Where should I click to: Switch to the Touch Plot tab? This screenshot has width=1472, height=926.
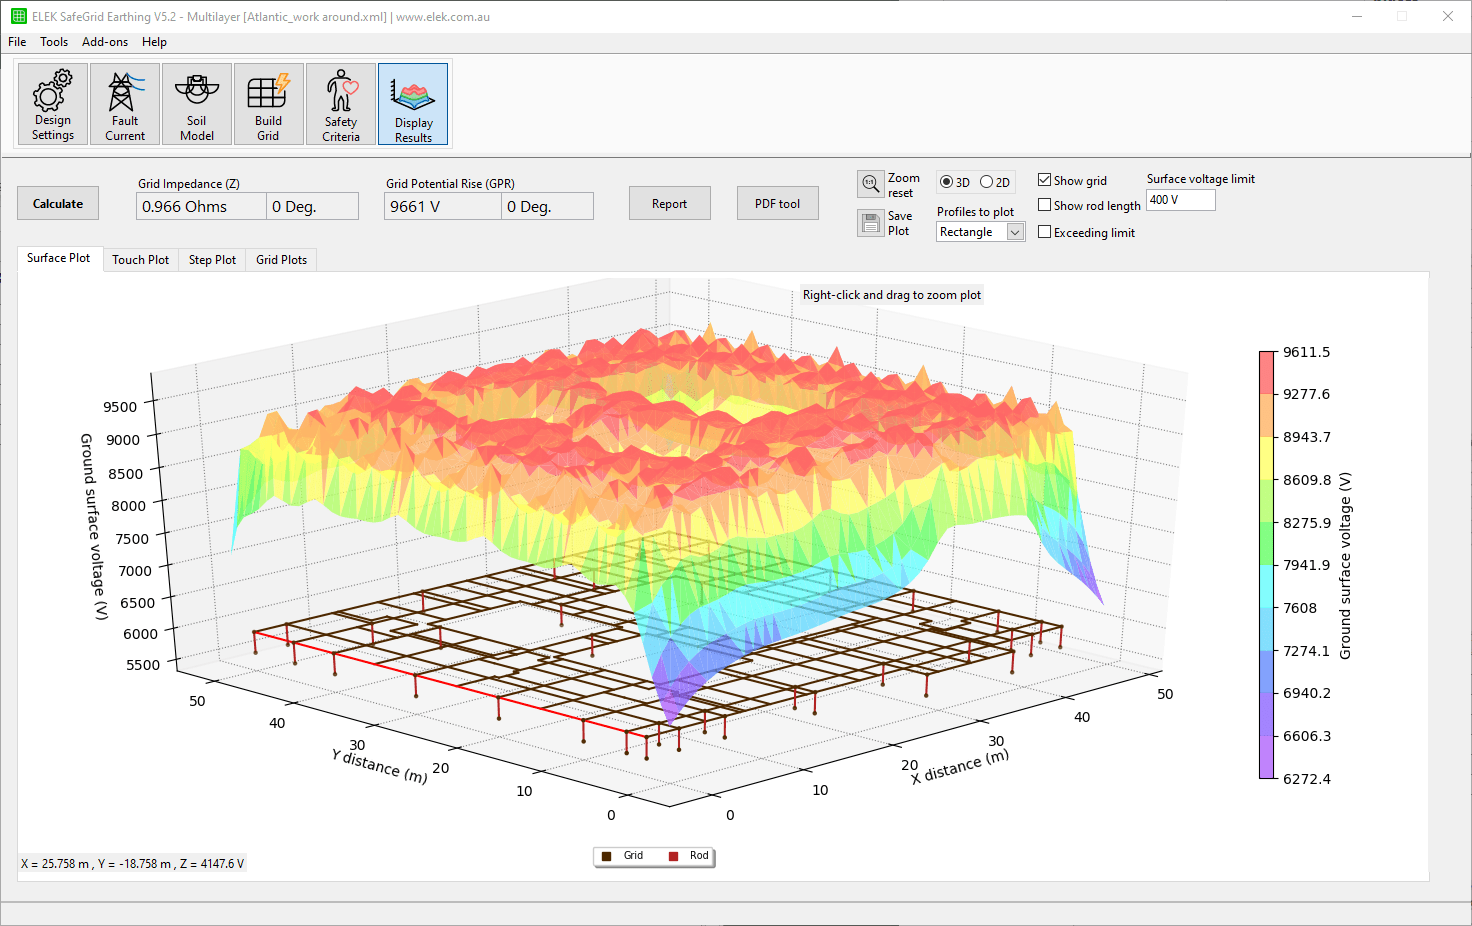point(140,259)
